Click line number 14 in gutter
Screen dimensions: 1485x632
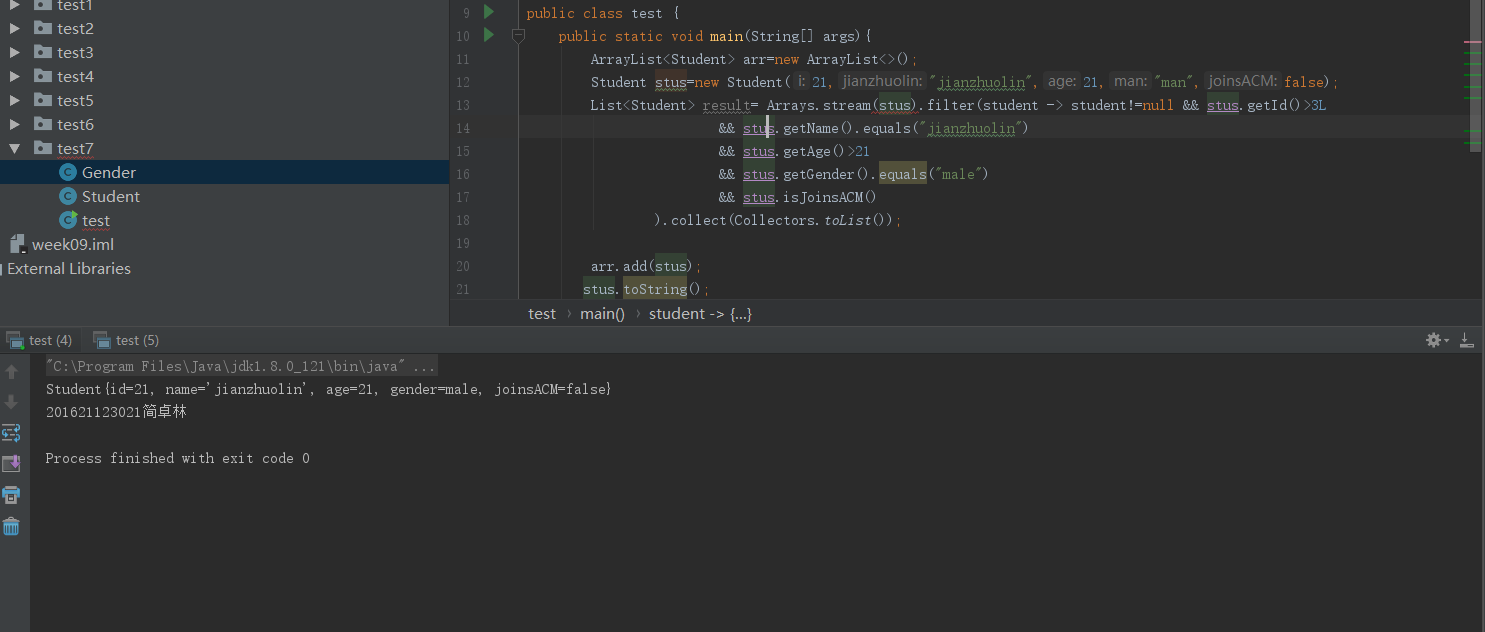pyautogui.click(x=462, y=128)
